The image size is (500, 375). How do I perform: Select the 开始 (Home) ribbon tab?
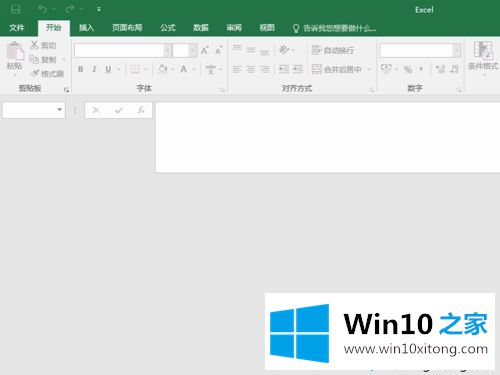click(54, 28)
